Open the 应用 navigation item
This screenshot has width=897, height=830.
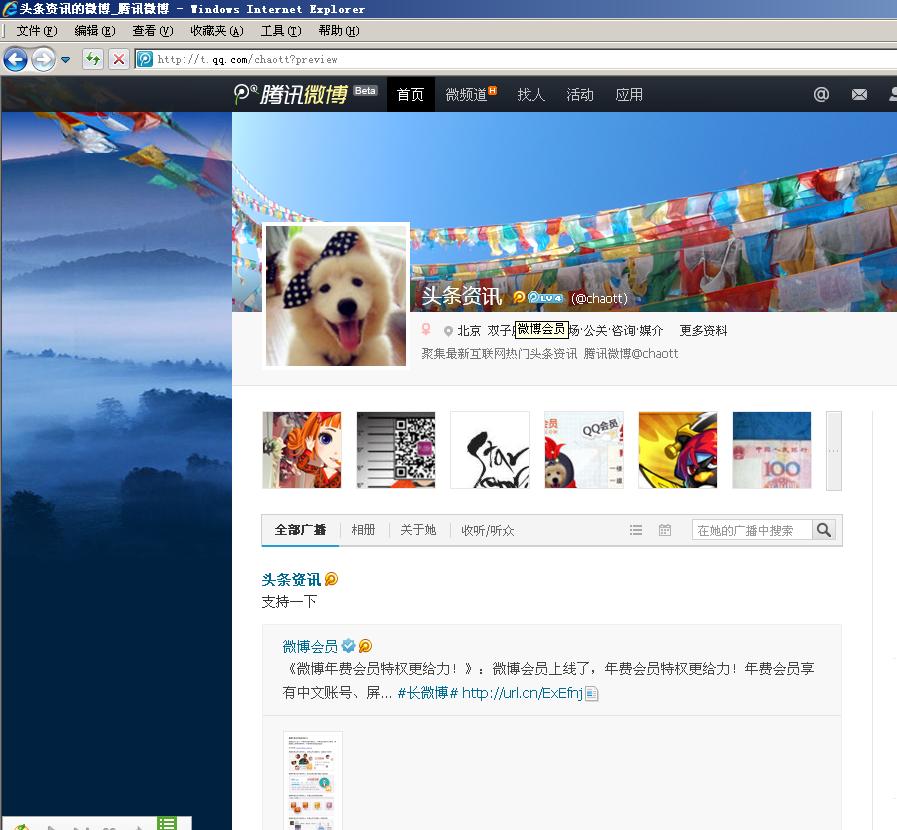[x=629, y=94]
